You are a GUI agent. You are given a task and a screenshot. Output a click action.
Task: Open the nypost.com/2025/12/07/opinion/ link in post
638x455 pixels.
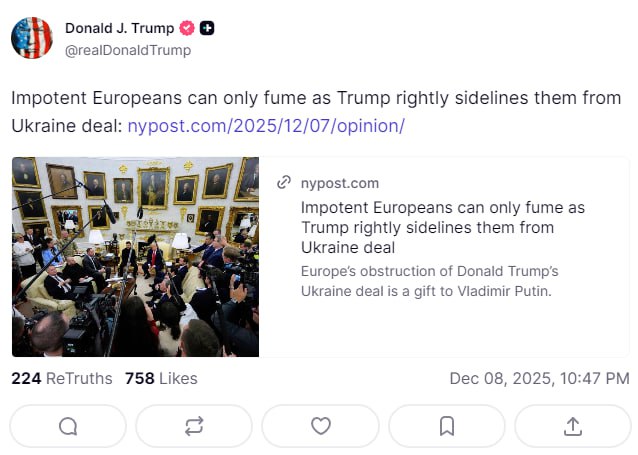(266, 126)
